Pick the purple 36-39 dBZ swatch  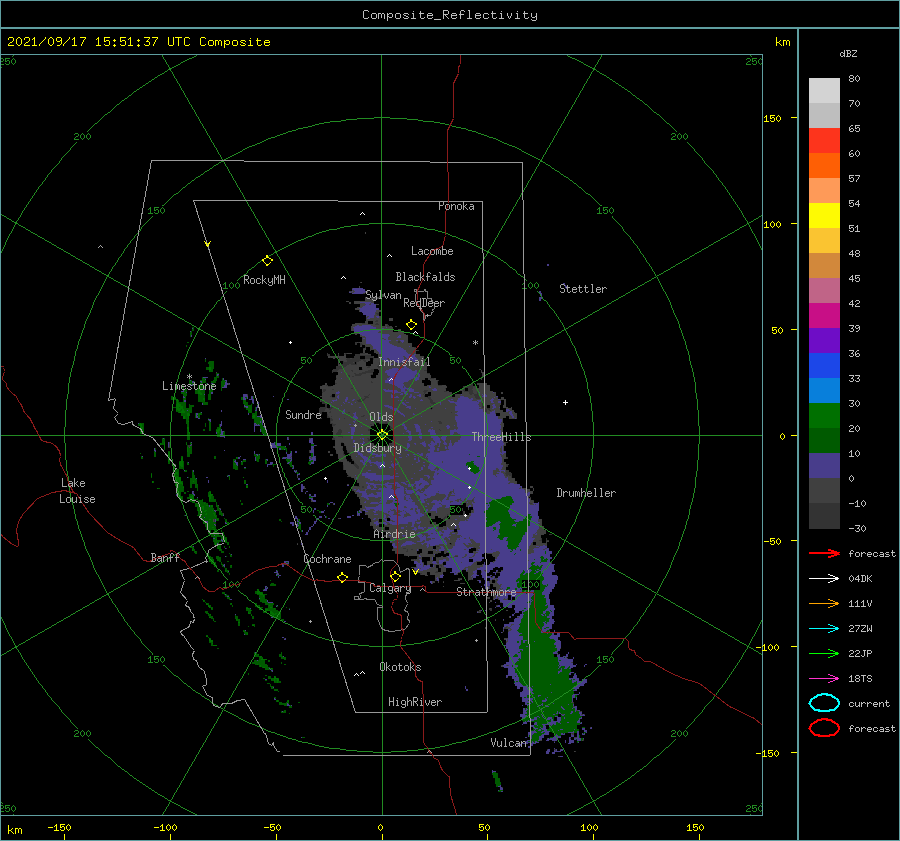click(824, 340)
